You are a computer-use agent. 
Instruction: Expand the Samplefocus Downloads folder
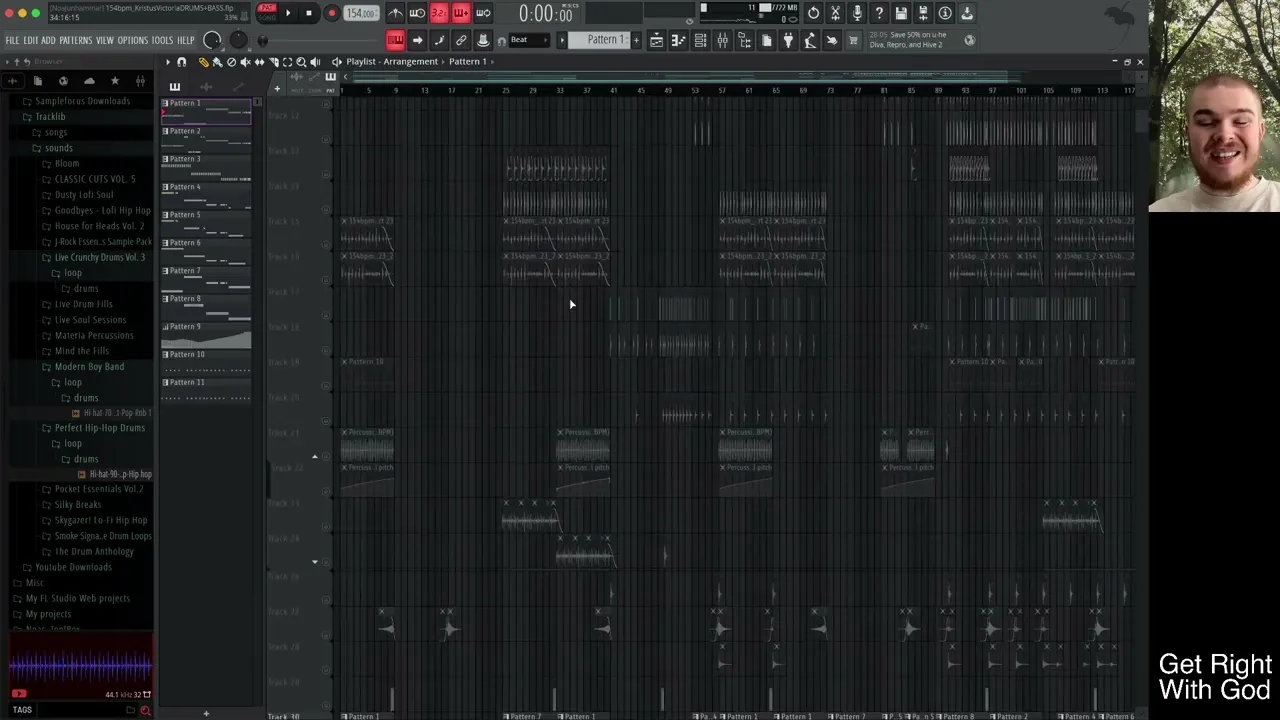coord(82,101)
